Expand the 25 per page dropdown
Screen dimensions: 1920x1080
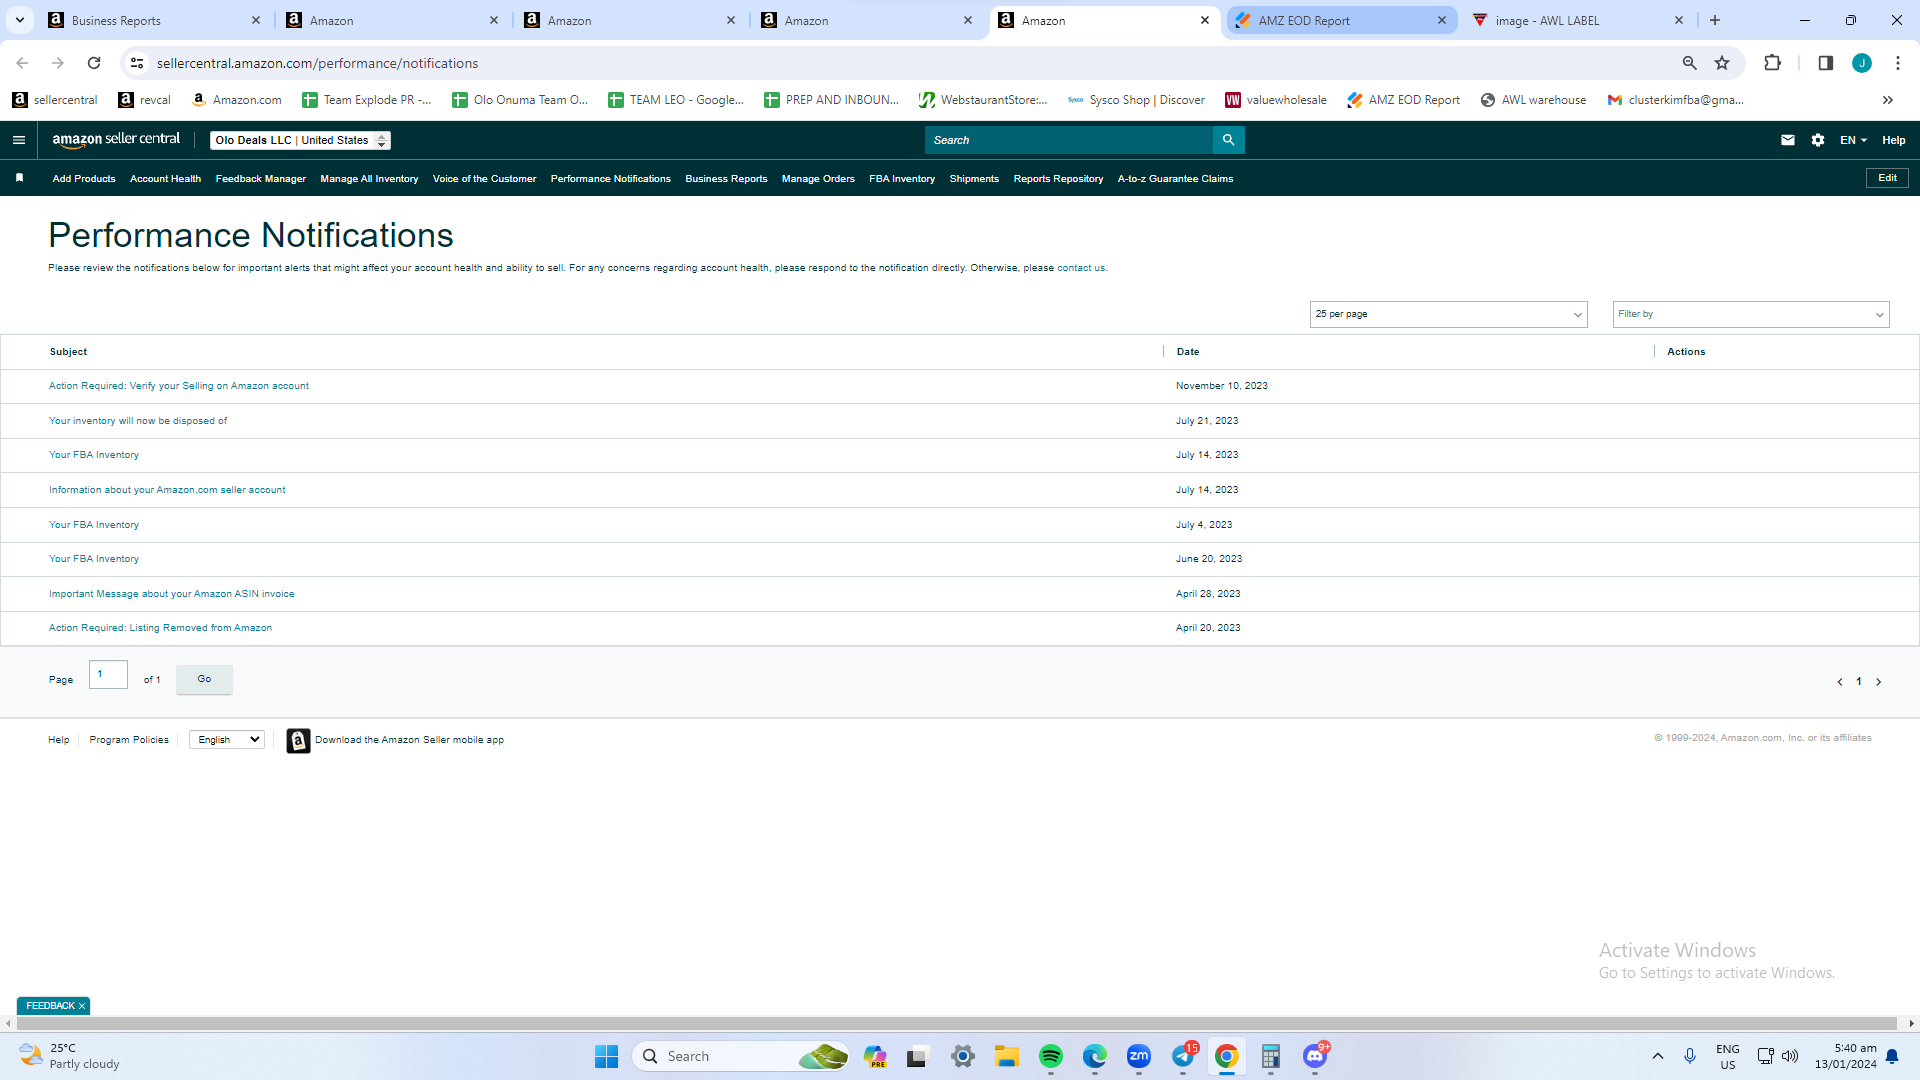(x=1448, y=314)
